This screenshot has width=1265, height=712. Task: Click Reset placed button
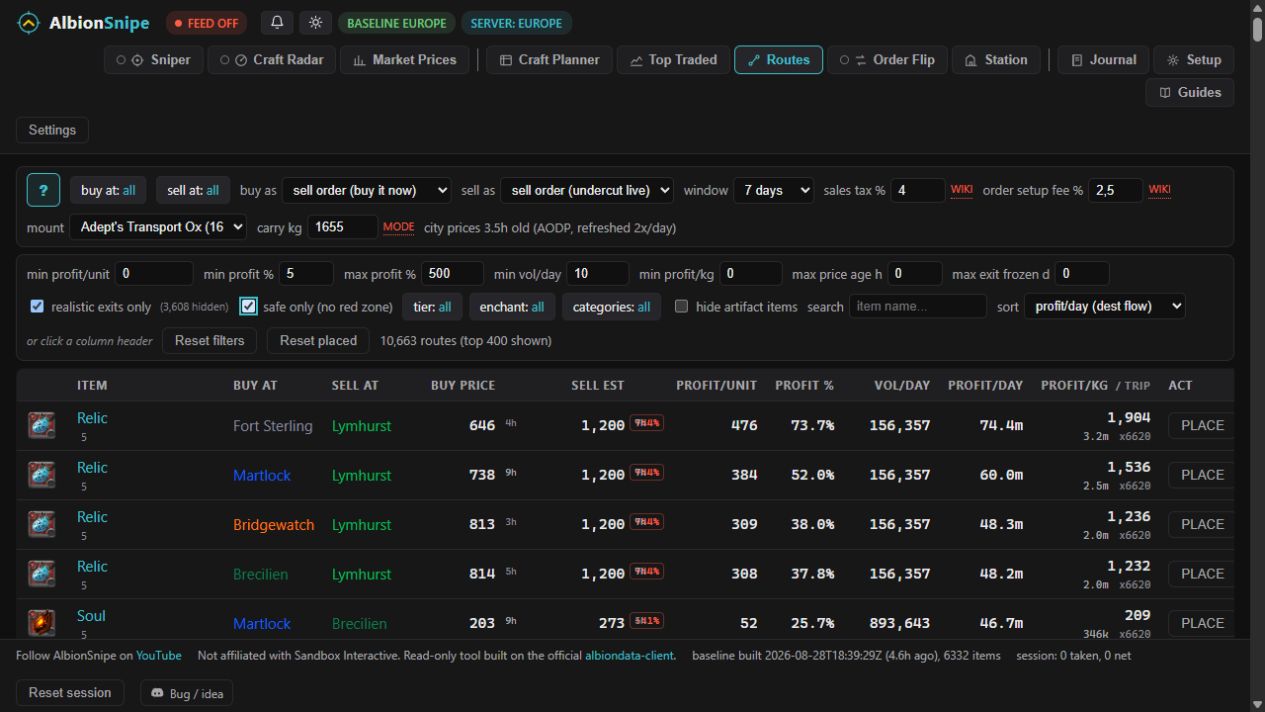pyautogui.click(x=318, y=340)
